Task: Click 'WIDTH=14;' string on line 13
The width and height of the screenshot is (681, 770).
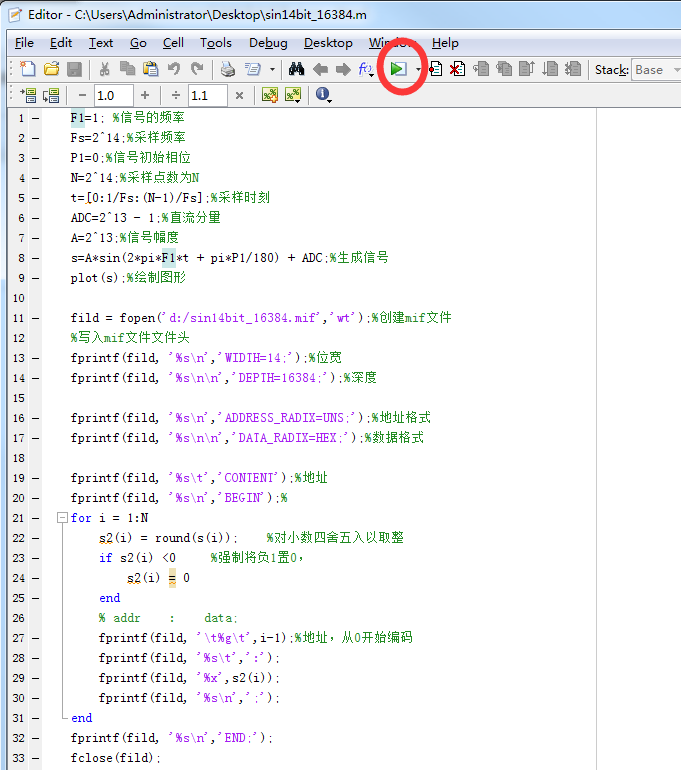Action: tap(256, 358)
